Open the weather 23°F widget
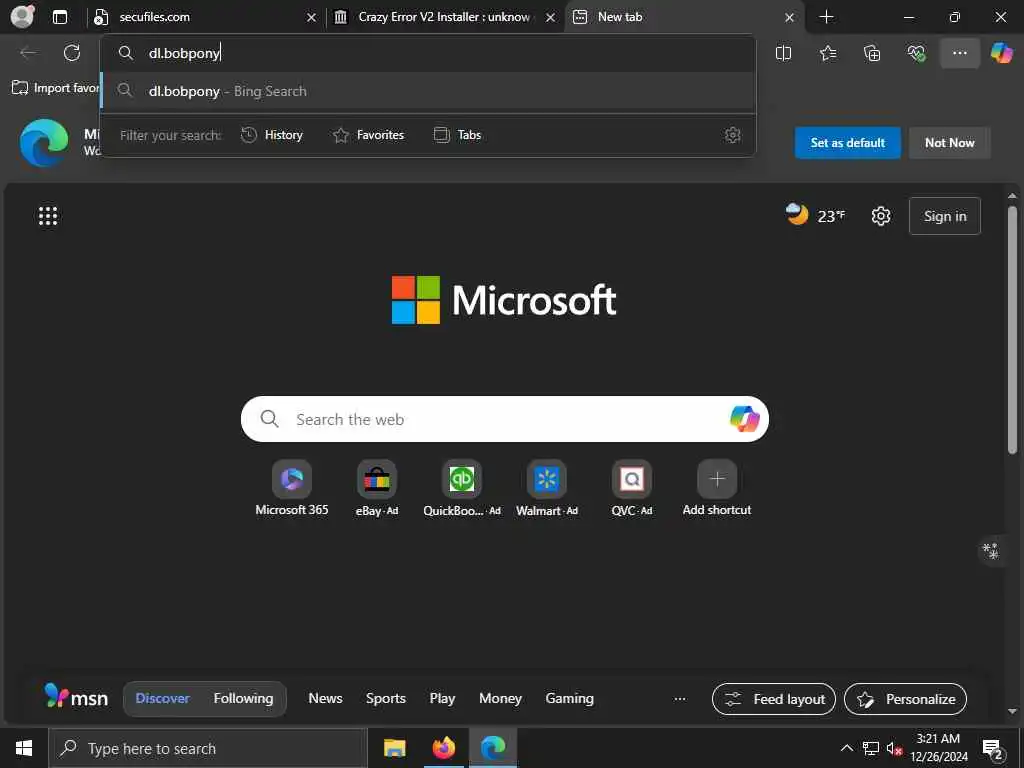Screen dimensions: 1024x768 coord(815,215)
